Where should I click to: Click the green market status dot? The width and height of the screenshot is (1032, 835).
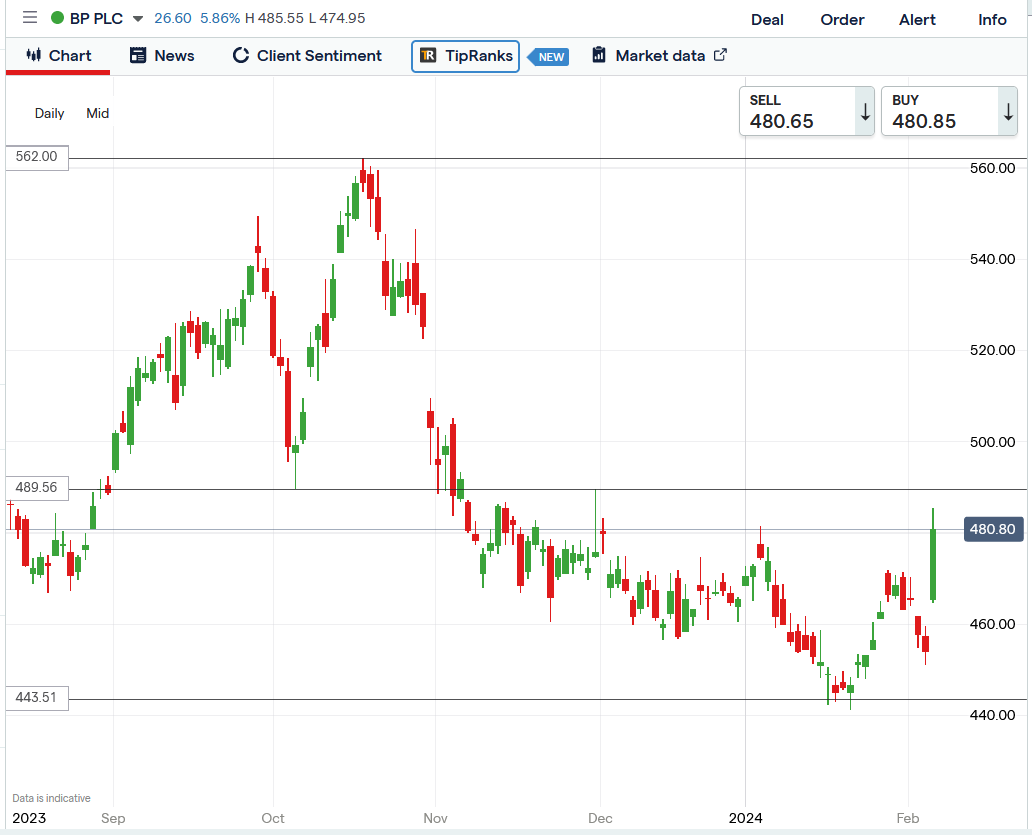57,18
